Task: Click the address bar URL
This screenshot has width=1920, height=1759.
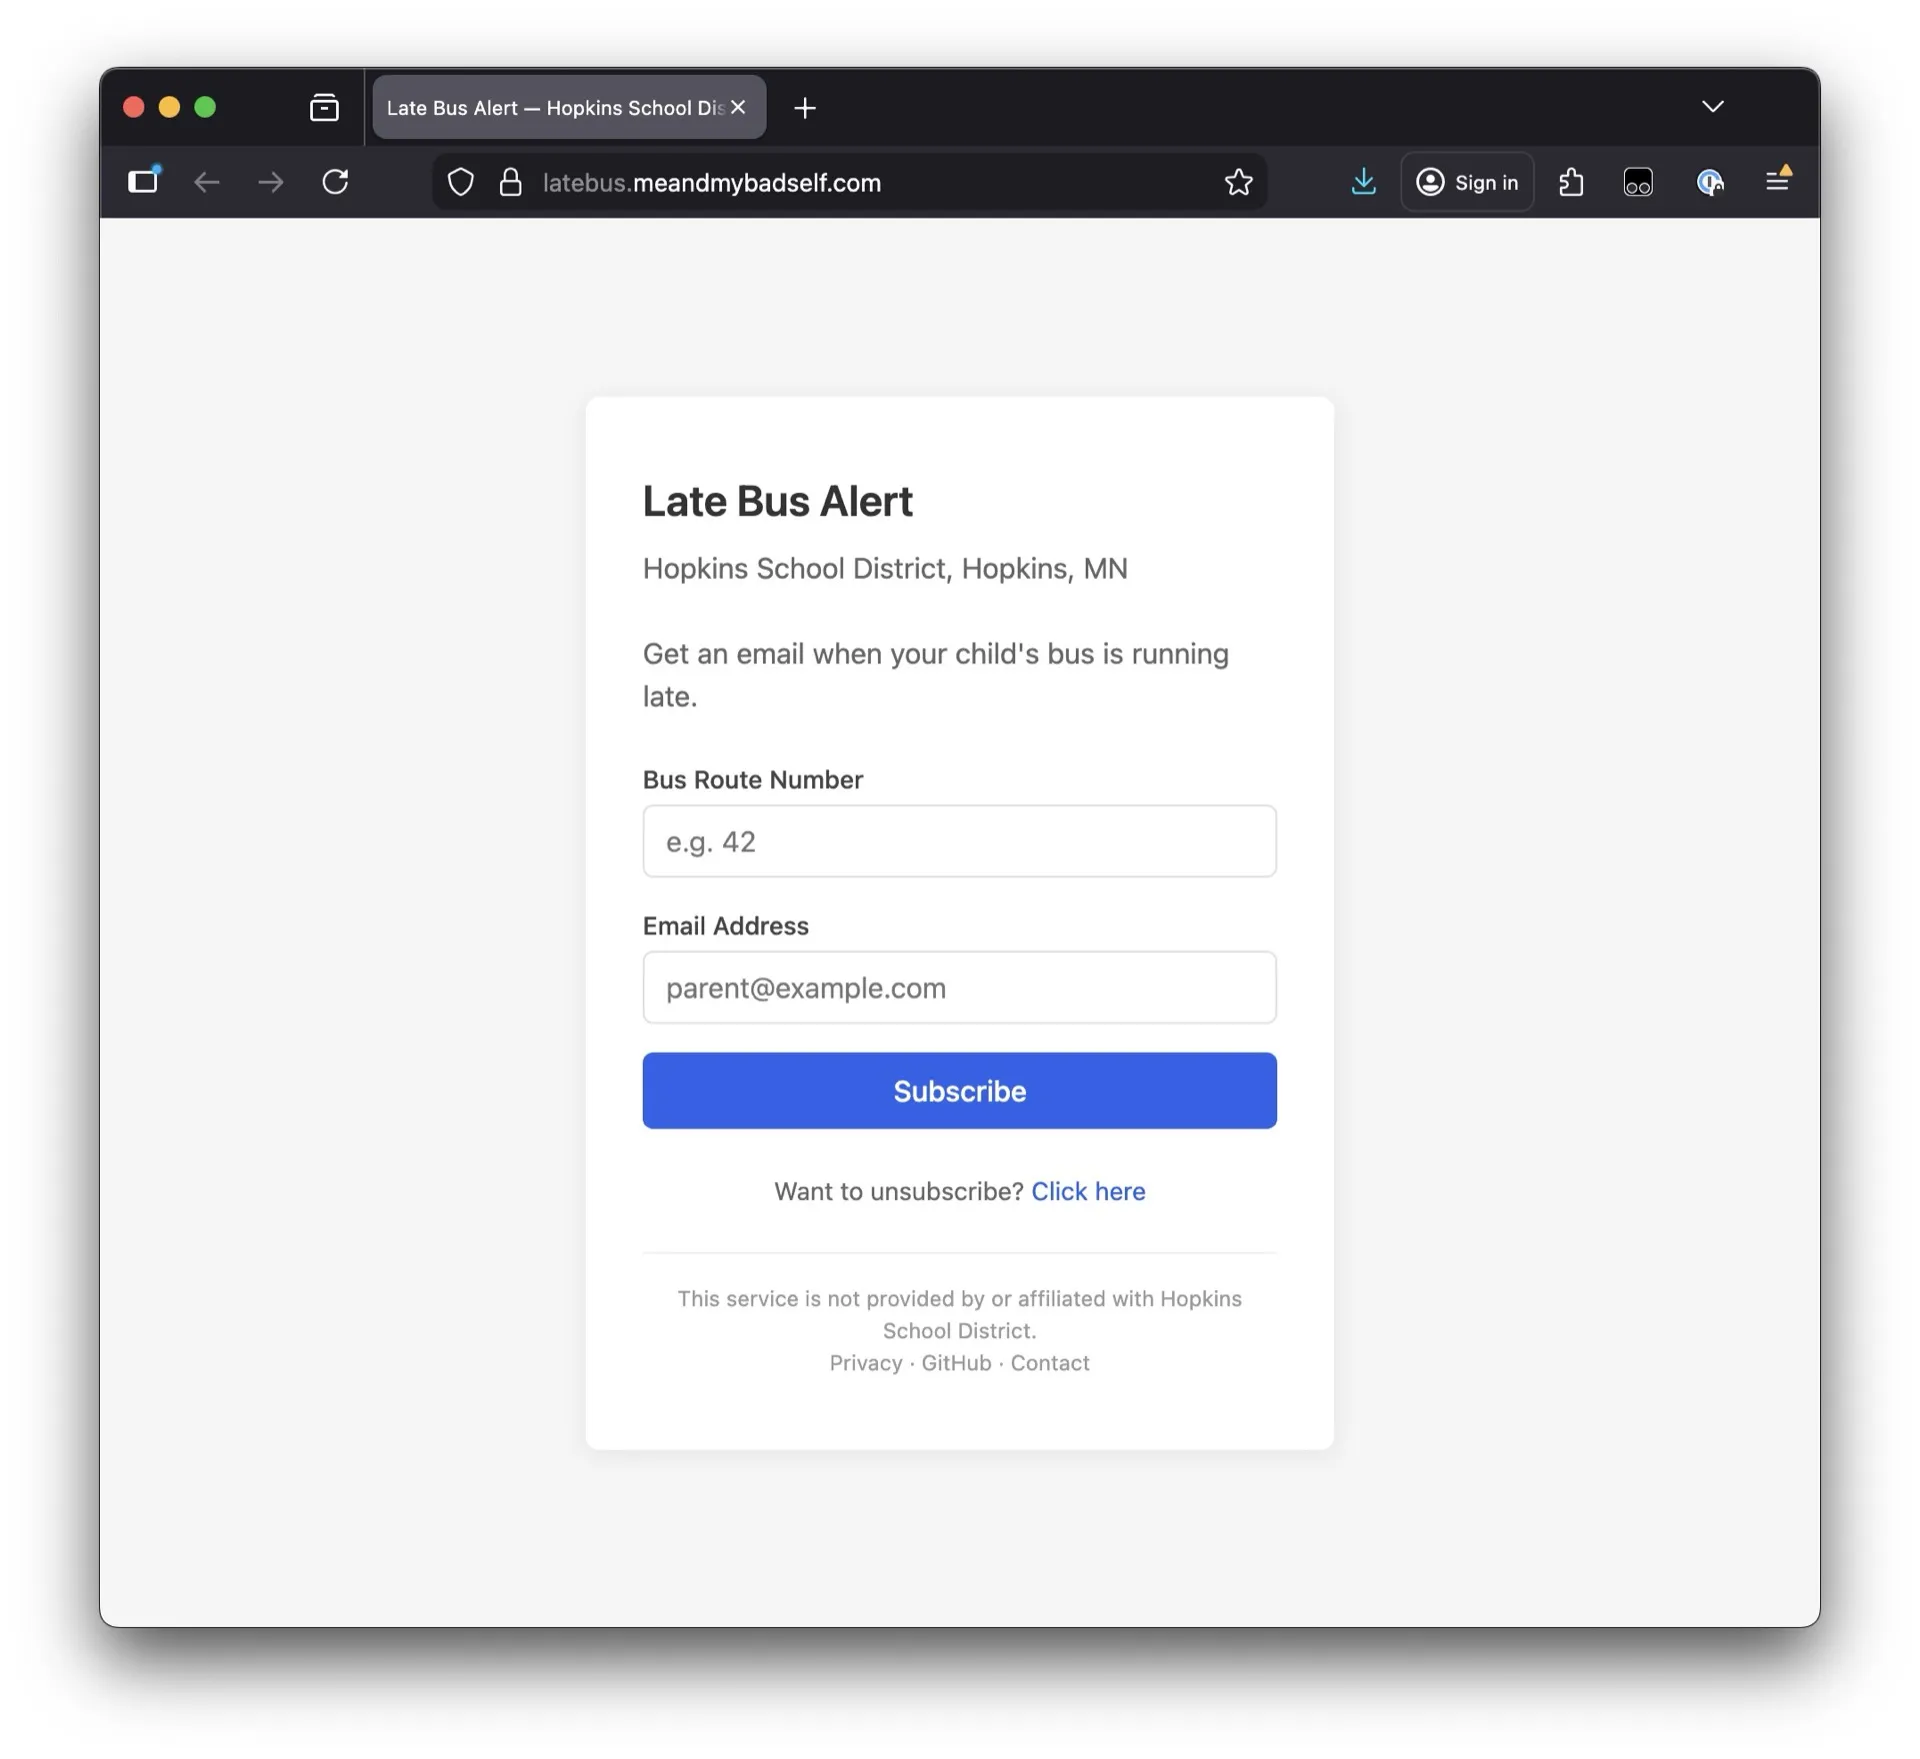Action: coord(711,183)
